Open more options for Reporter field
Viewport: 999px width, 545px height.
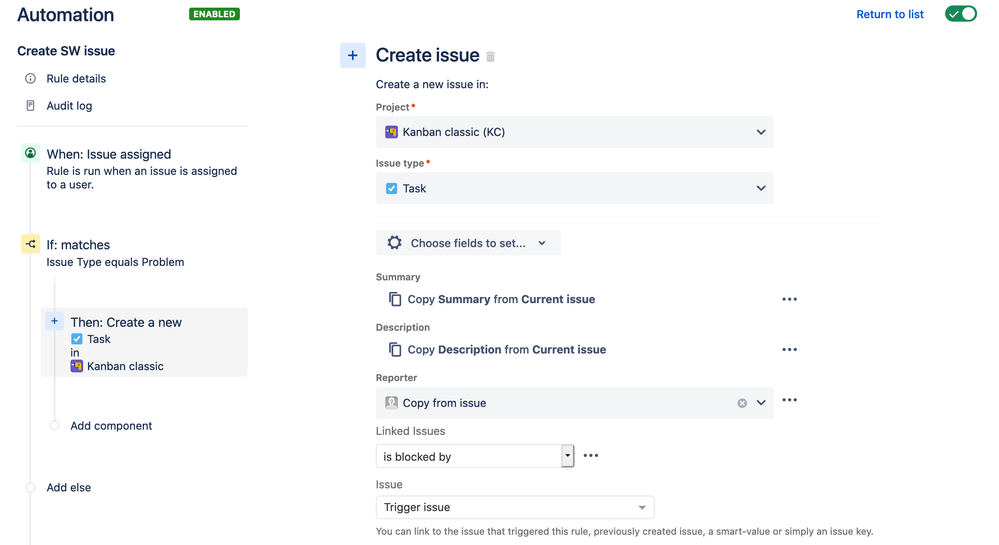(x=789, y=400)
